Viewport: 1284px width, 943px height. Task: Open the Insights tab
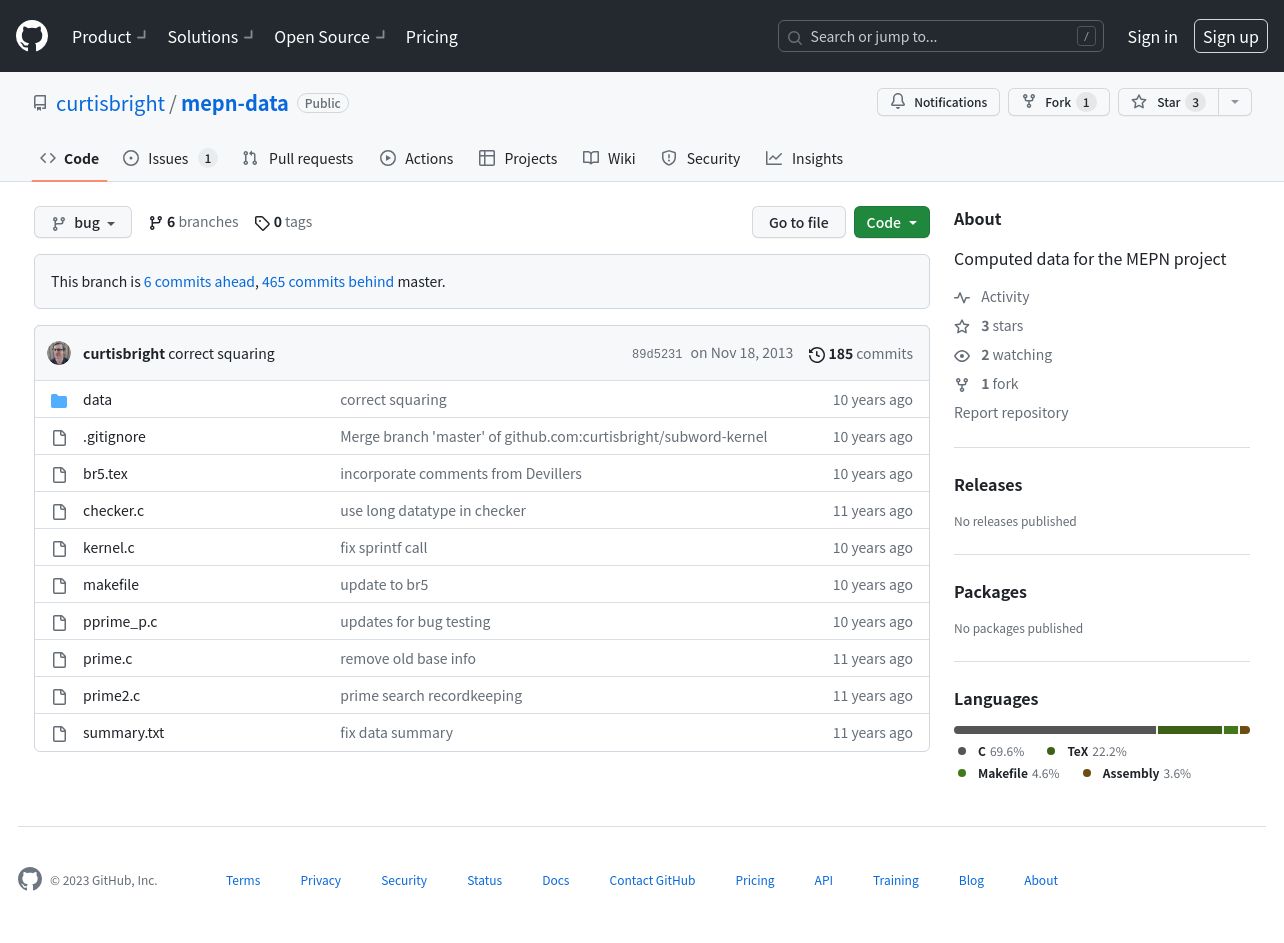(805, 158)
